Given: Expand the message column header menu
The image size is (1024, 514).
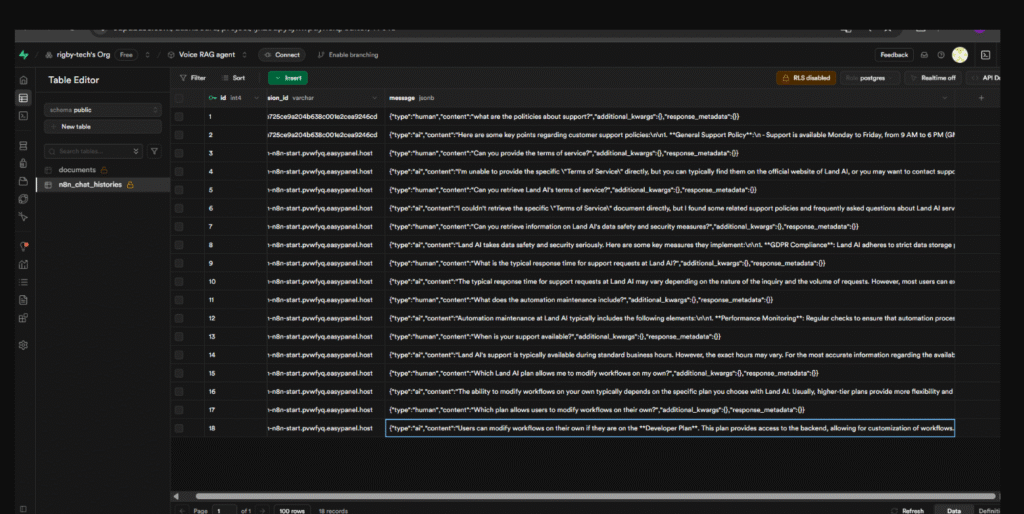Looking at the screenshot, I should tap(945, 98).
